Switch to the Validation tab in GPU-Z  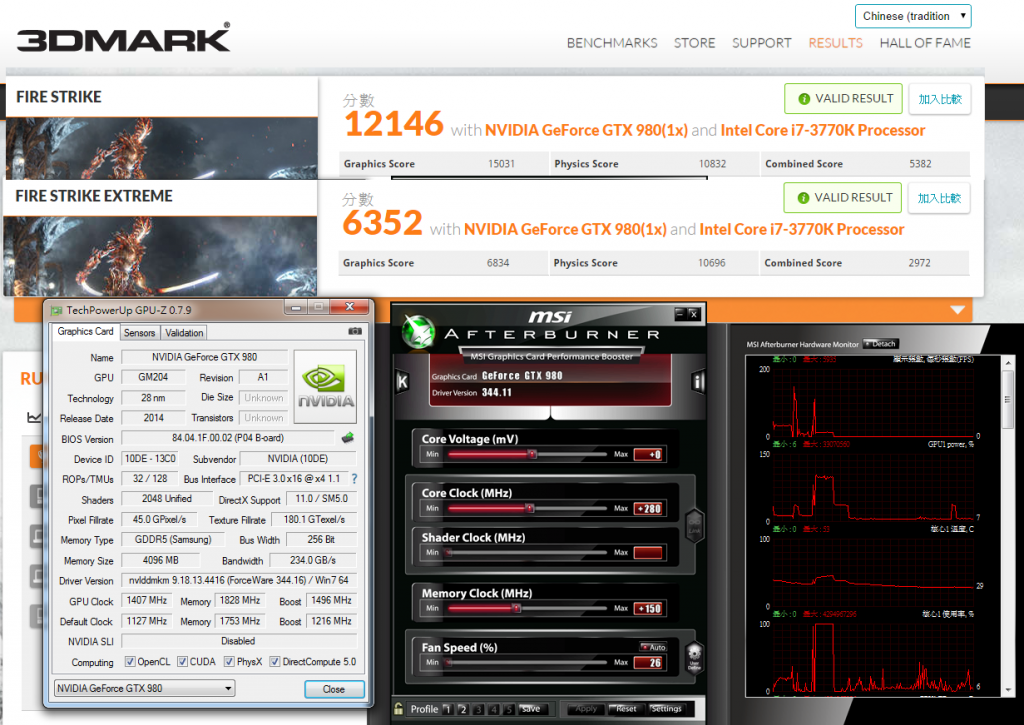point(184,332)
